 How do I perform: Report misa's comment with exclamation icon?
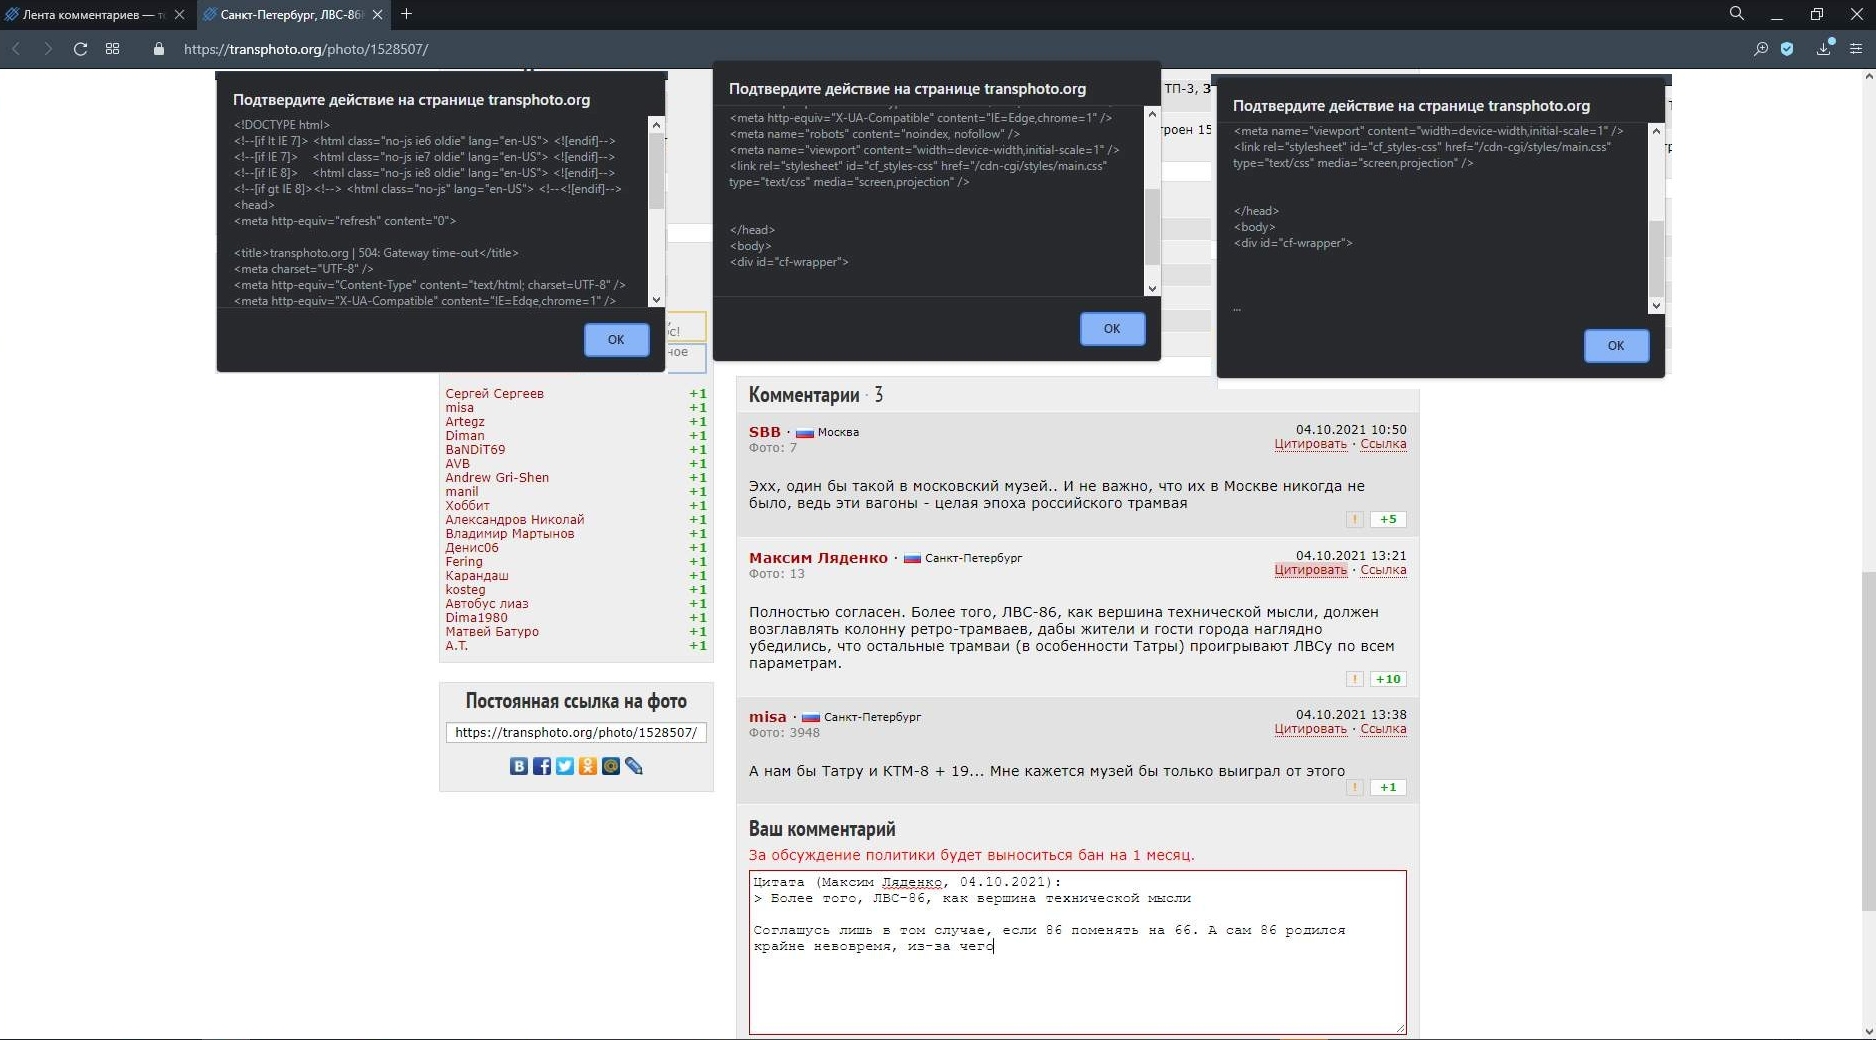(1354, 787)
